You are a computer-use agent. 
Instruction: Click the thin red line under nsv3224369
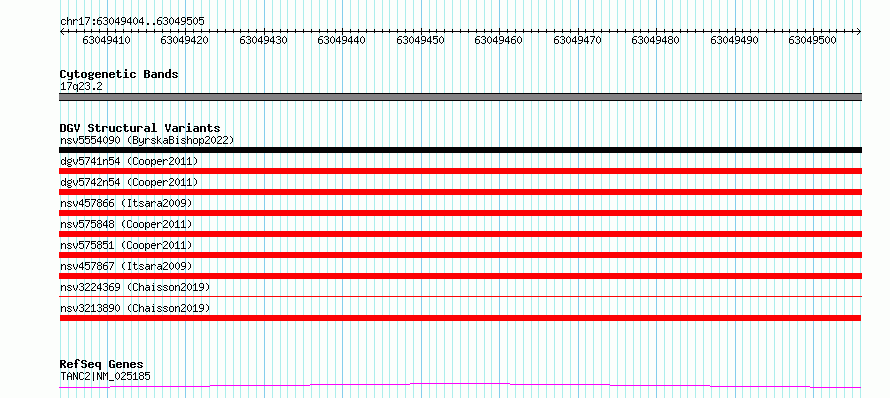pos(460,296)
